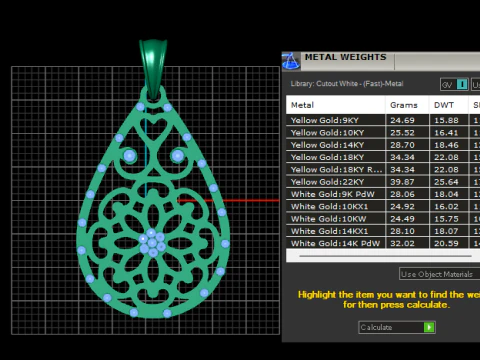Click the center gemstone cluster on pendant
Viewport: 480px width, 360px height.
coord(152,242)
